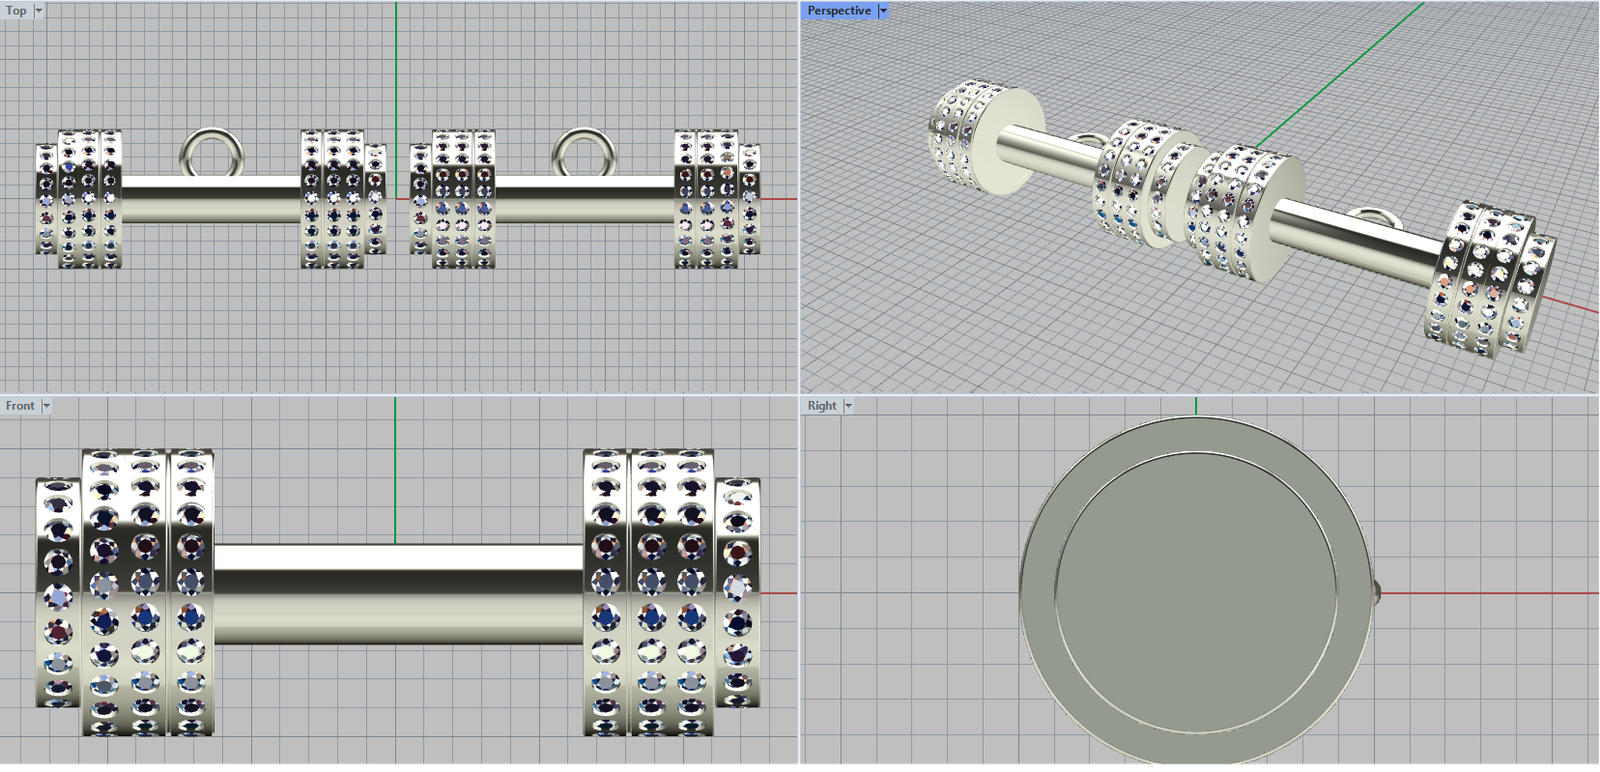1600x772 pixels.
Task: Select right gem-studded weight in Front view
Action: (650, 594)
